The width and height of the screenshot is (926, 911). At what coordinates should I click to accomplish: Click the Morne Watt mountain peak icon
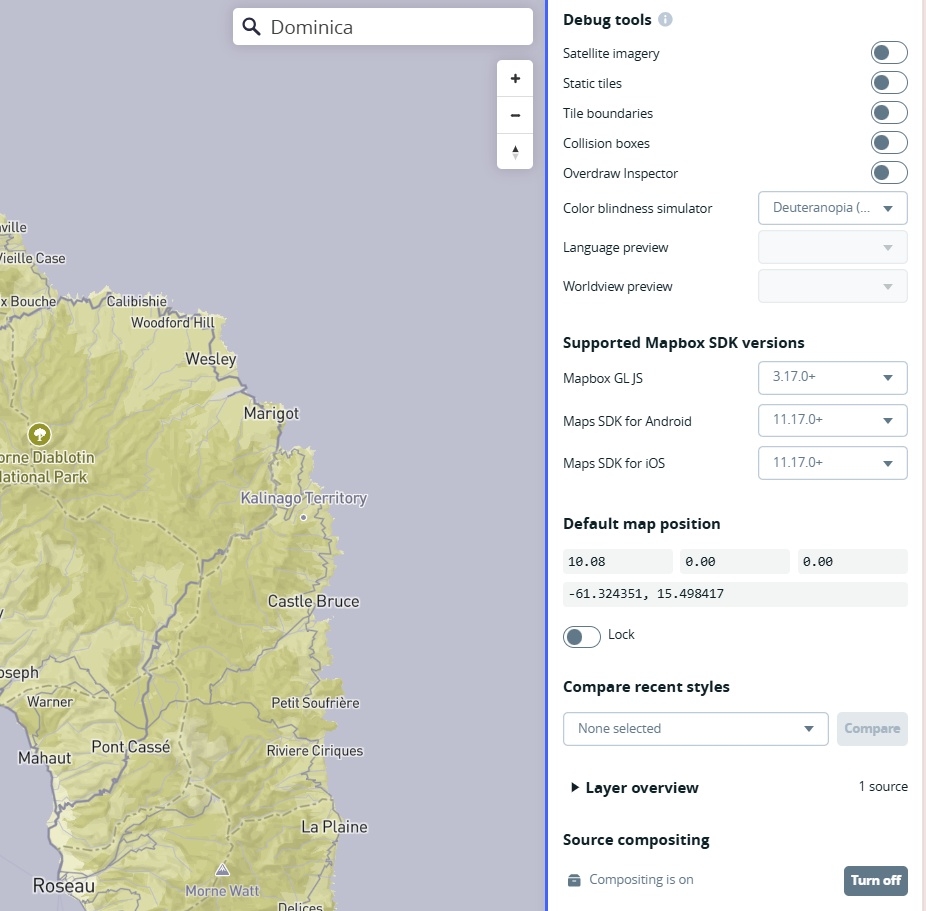[x=222, y=870]
